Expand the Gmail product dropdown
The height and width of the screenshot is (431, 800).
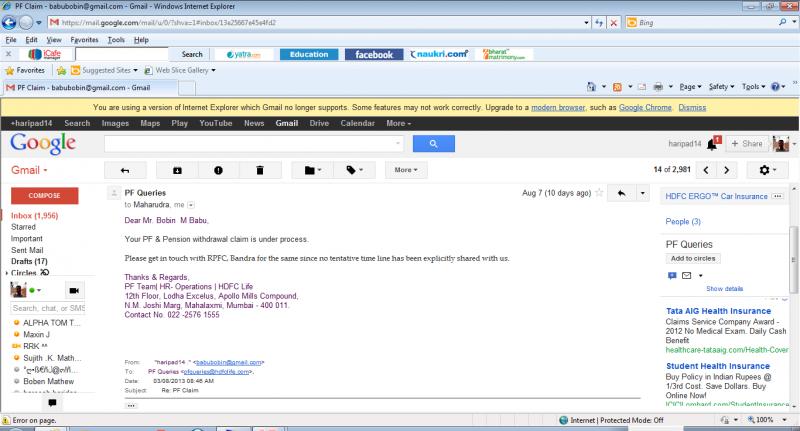pyautogui.click(x=29, y=170)
